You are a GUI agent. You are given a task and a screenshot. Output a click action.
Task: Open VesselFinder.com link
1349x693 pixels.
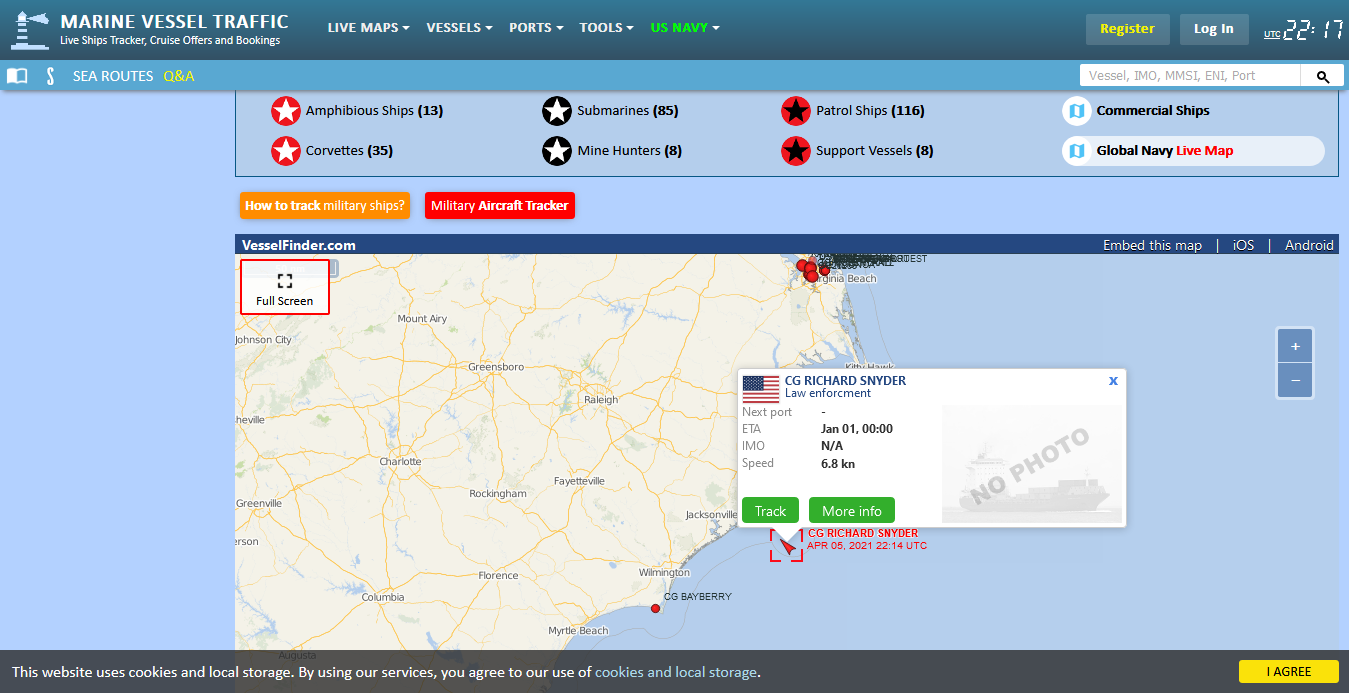[299, 245]
